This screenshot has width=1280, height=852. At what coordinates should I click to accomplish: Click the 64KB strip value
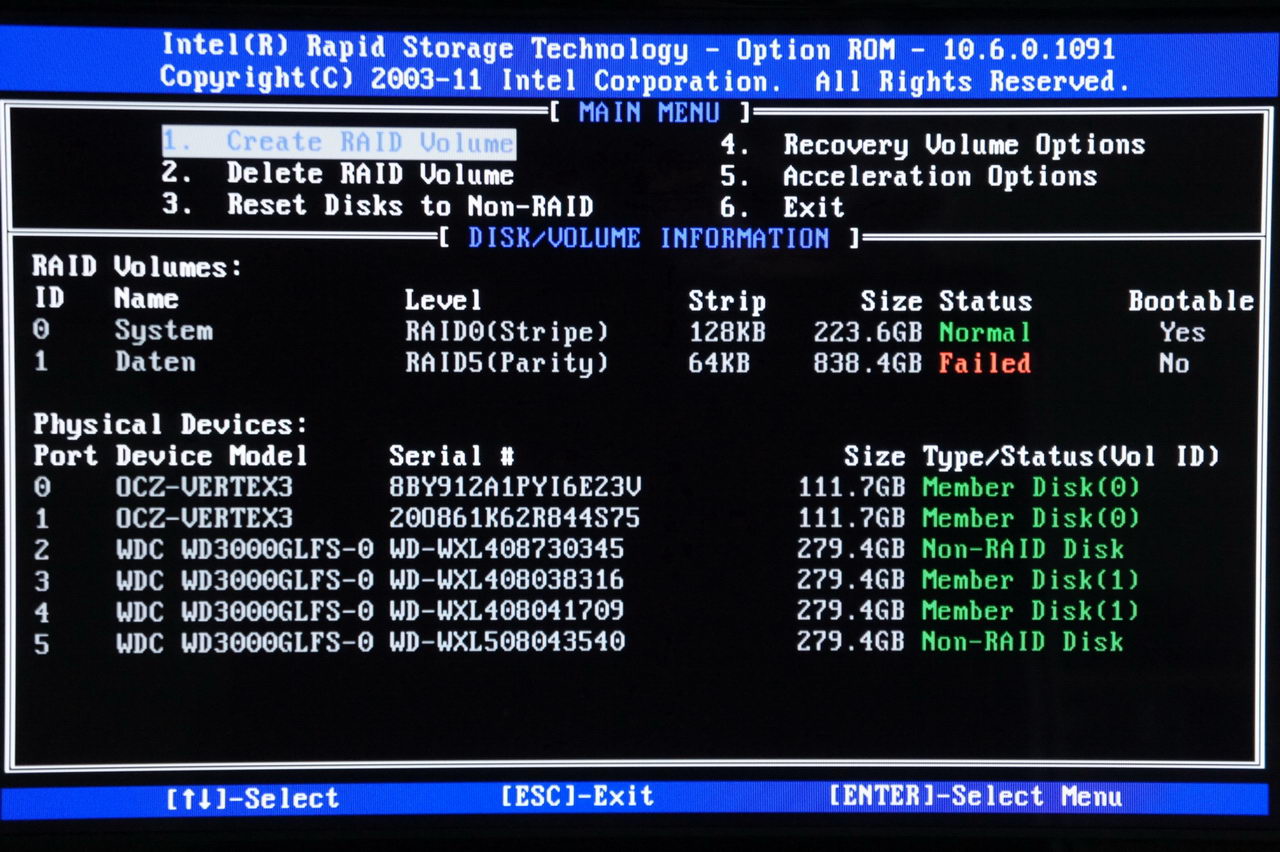(719, 363)
